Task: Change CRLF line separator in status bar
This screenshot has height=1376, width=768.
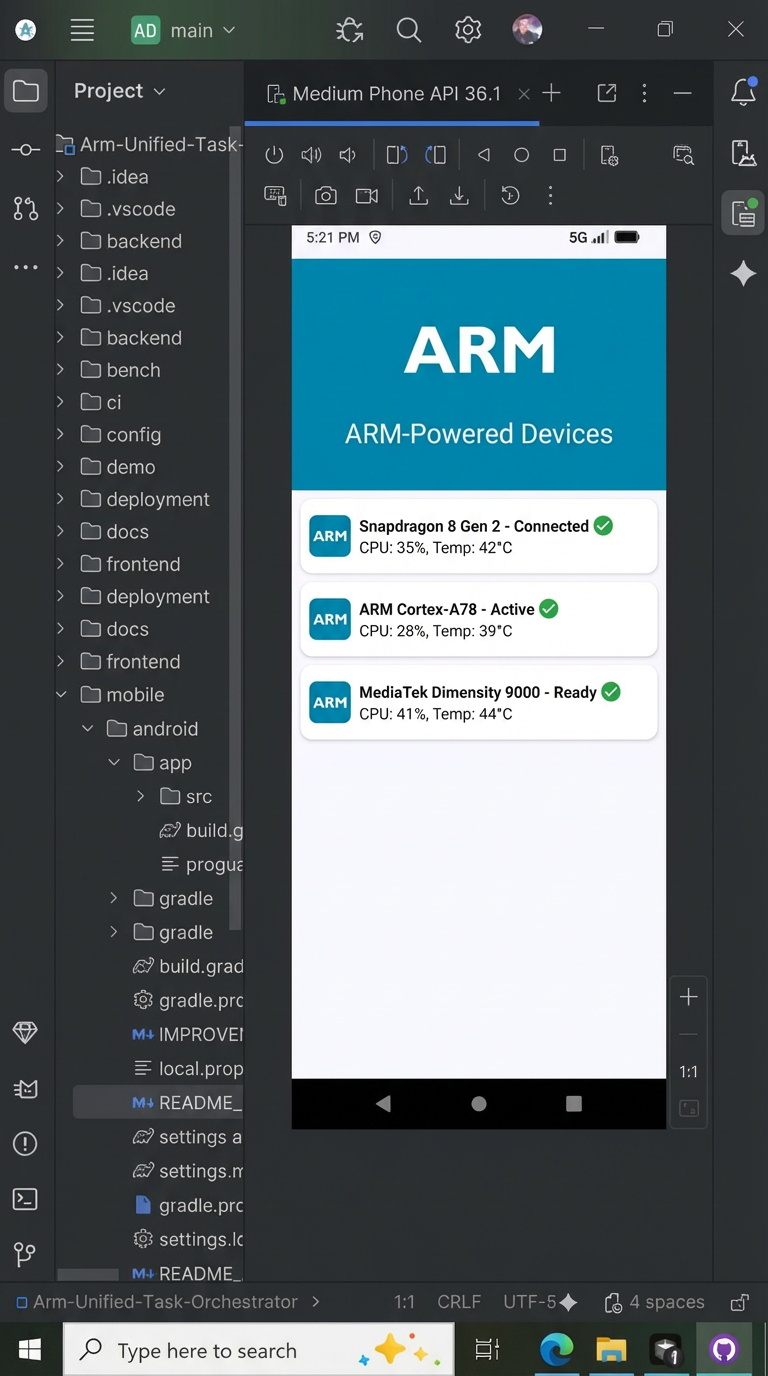Action: [x=459, y=1302]
